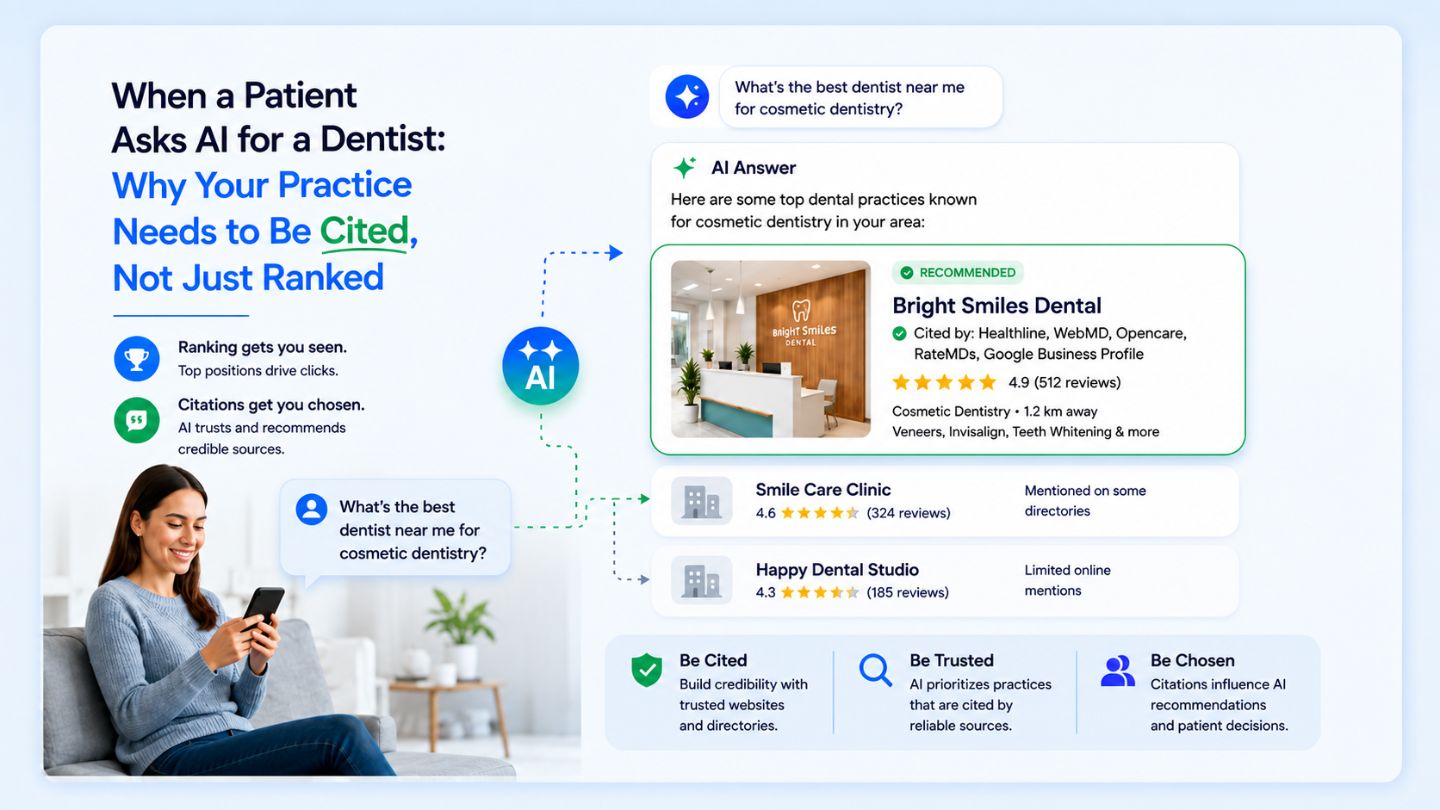Click "(324 reviews)" under Smile Care Clinic

pos(908,513)
